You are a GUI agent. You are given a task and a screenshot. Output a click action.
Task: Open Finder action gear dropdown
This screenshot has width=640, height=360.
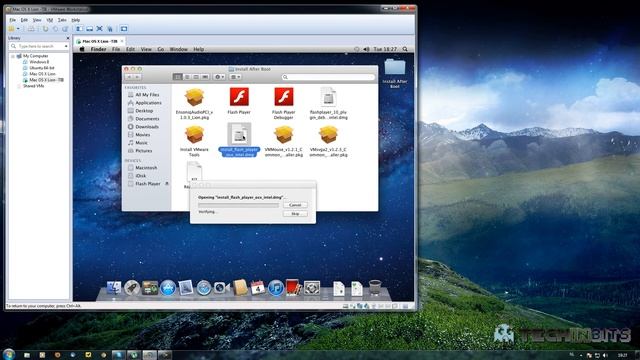click(219, 77)
